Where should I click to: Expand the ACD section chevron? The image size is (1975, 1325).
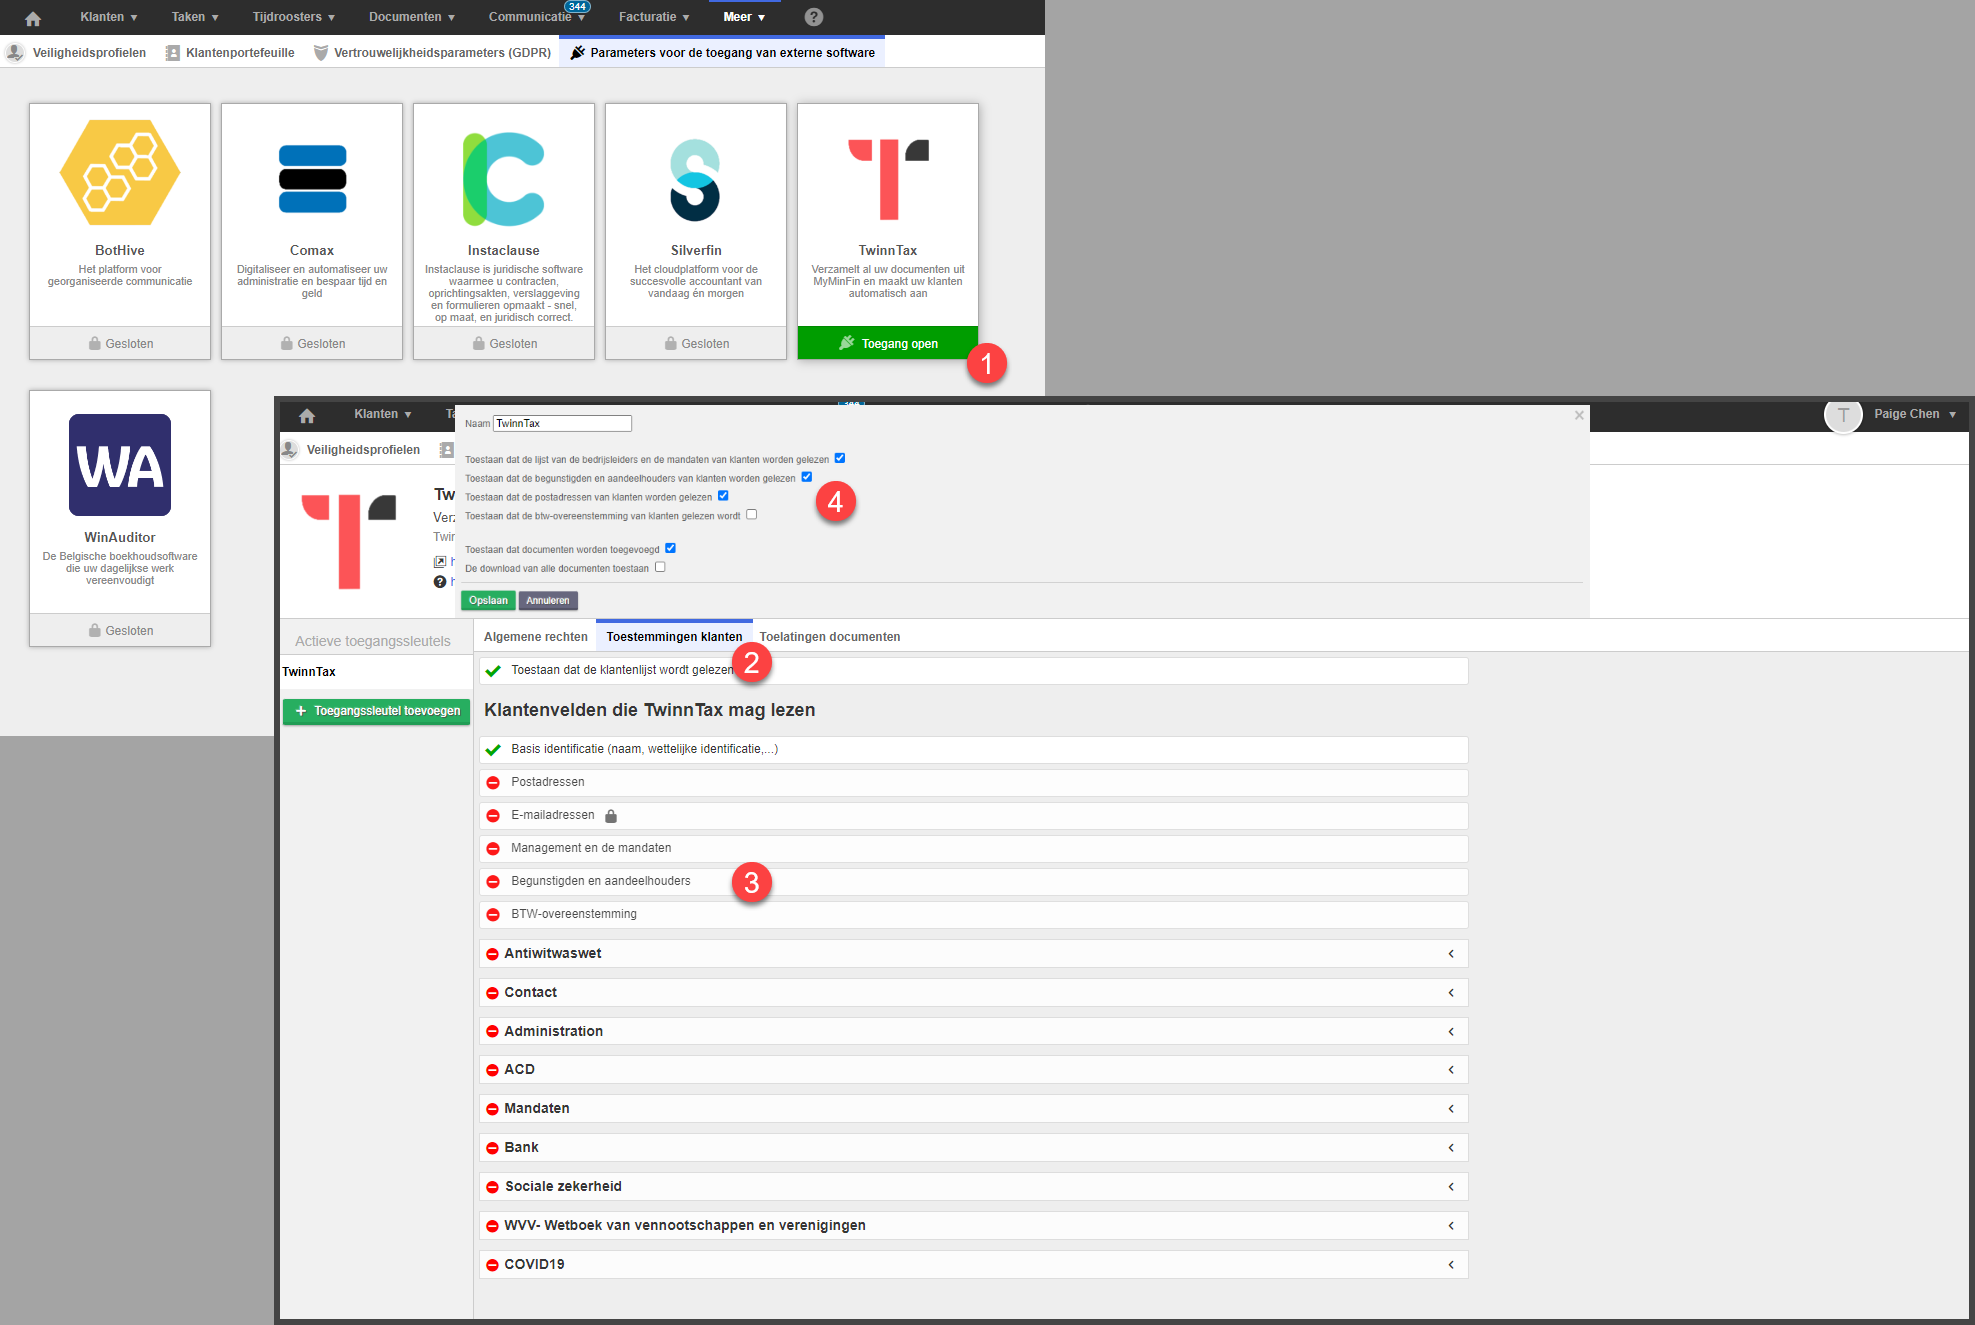click(x=1451, y=1070)
